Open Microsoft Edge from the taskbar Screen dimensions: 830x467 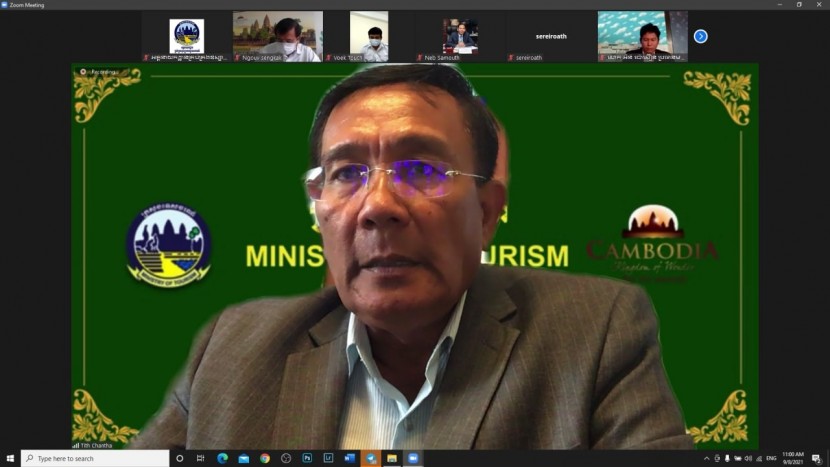(x=223, y=458)
